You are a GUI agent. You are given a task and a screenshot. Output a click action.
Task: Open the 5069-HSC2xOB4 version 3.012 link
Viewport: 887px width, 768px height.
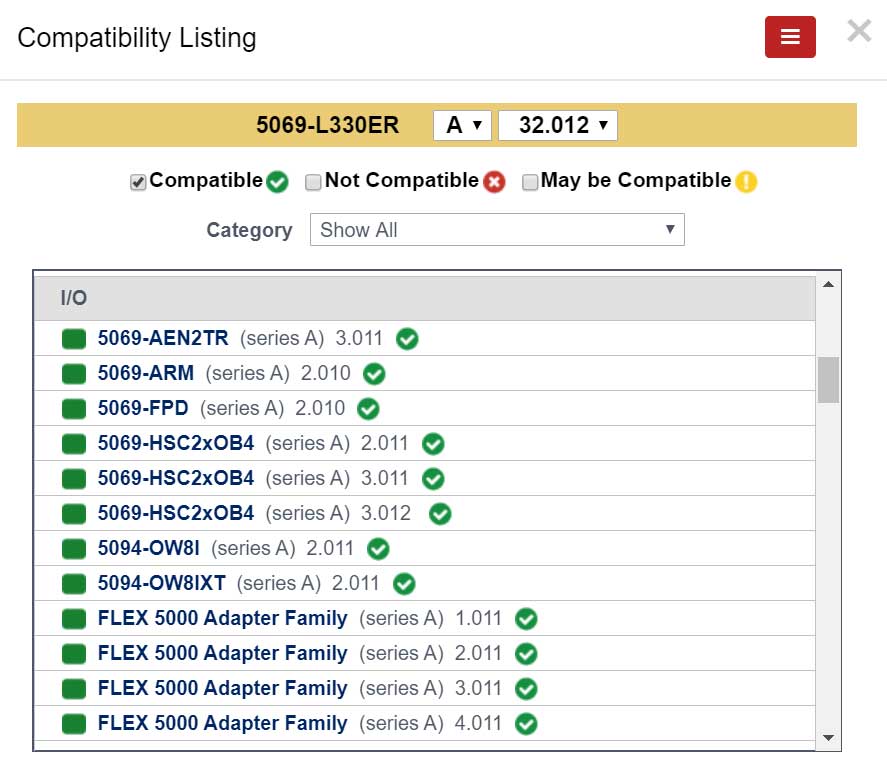tap(176, 514)
